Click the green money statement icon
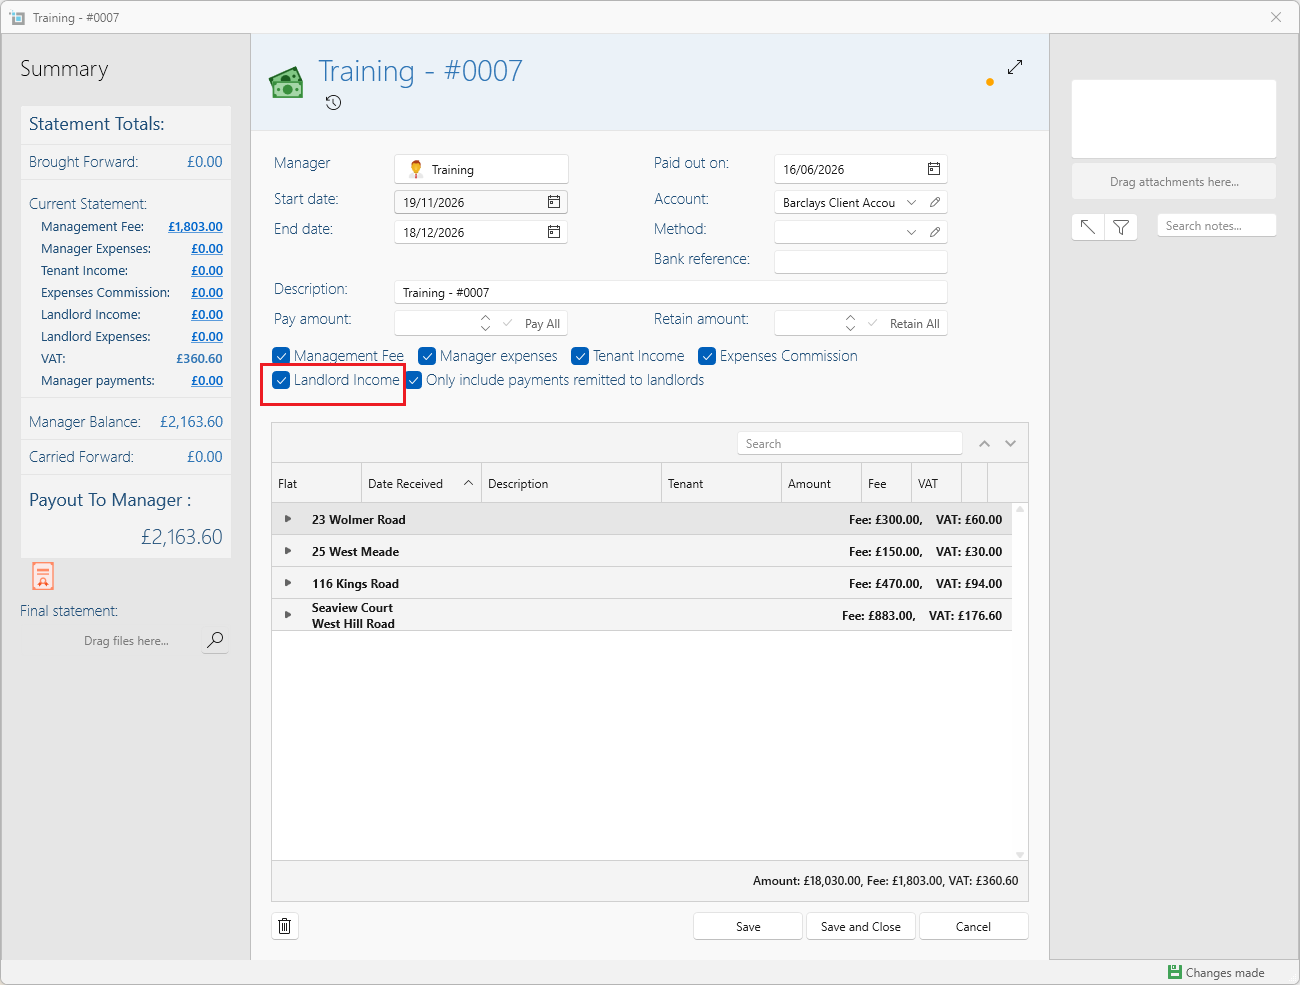The width and height of the screenshot is (1300, 985). [287, 83]
